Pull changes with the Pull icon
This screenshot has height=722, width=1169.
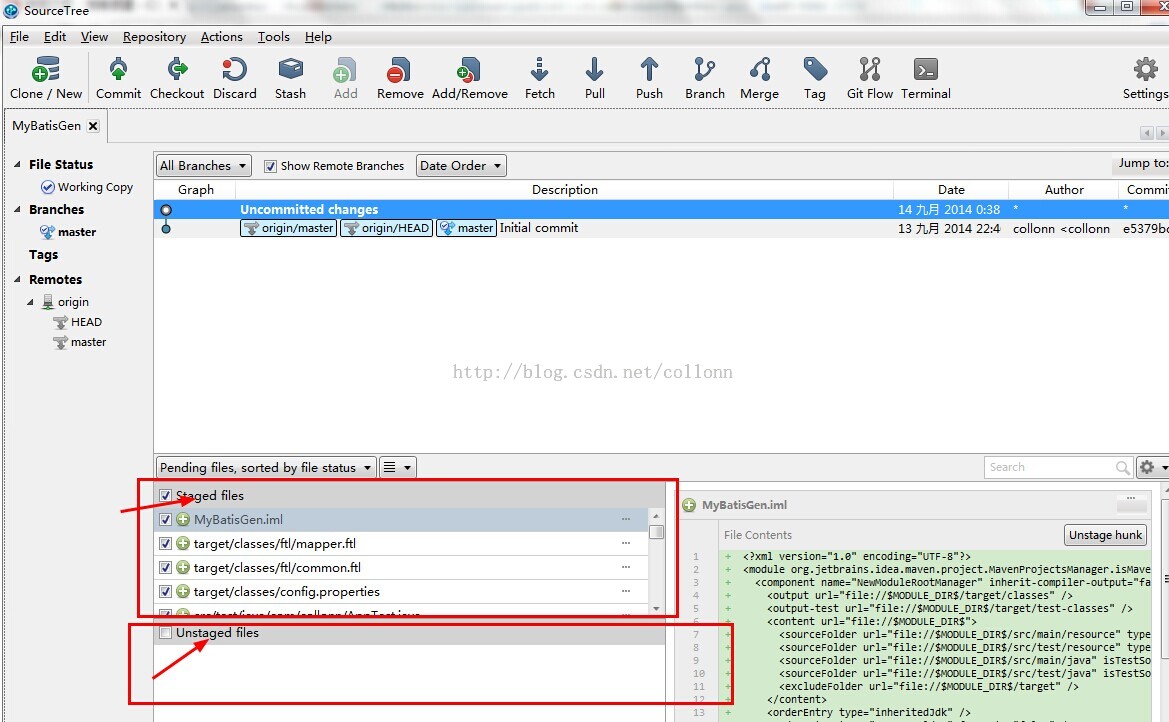click(594, 75)
